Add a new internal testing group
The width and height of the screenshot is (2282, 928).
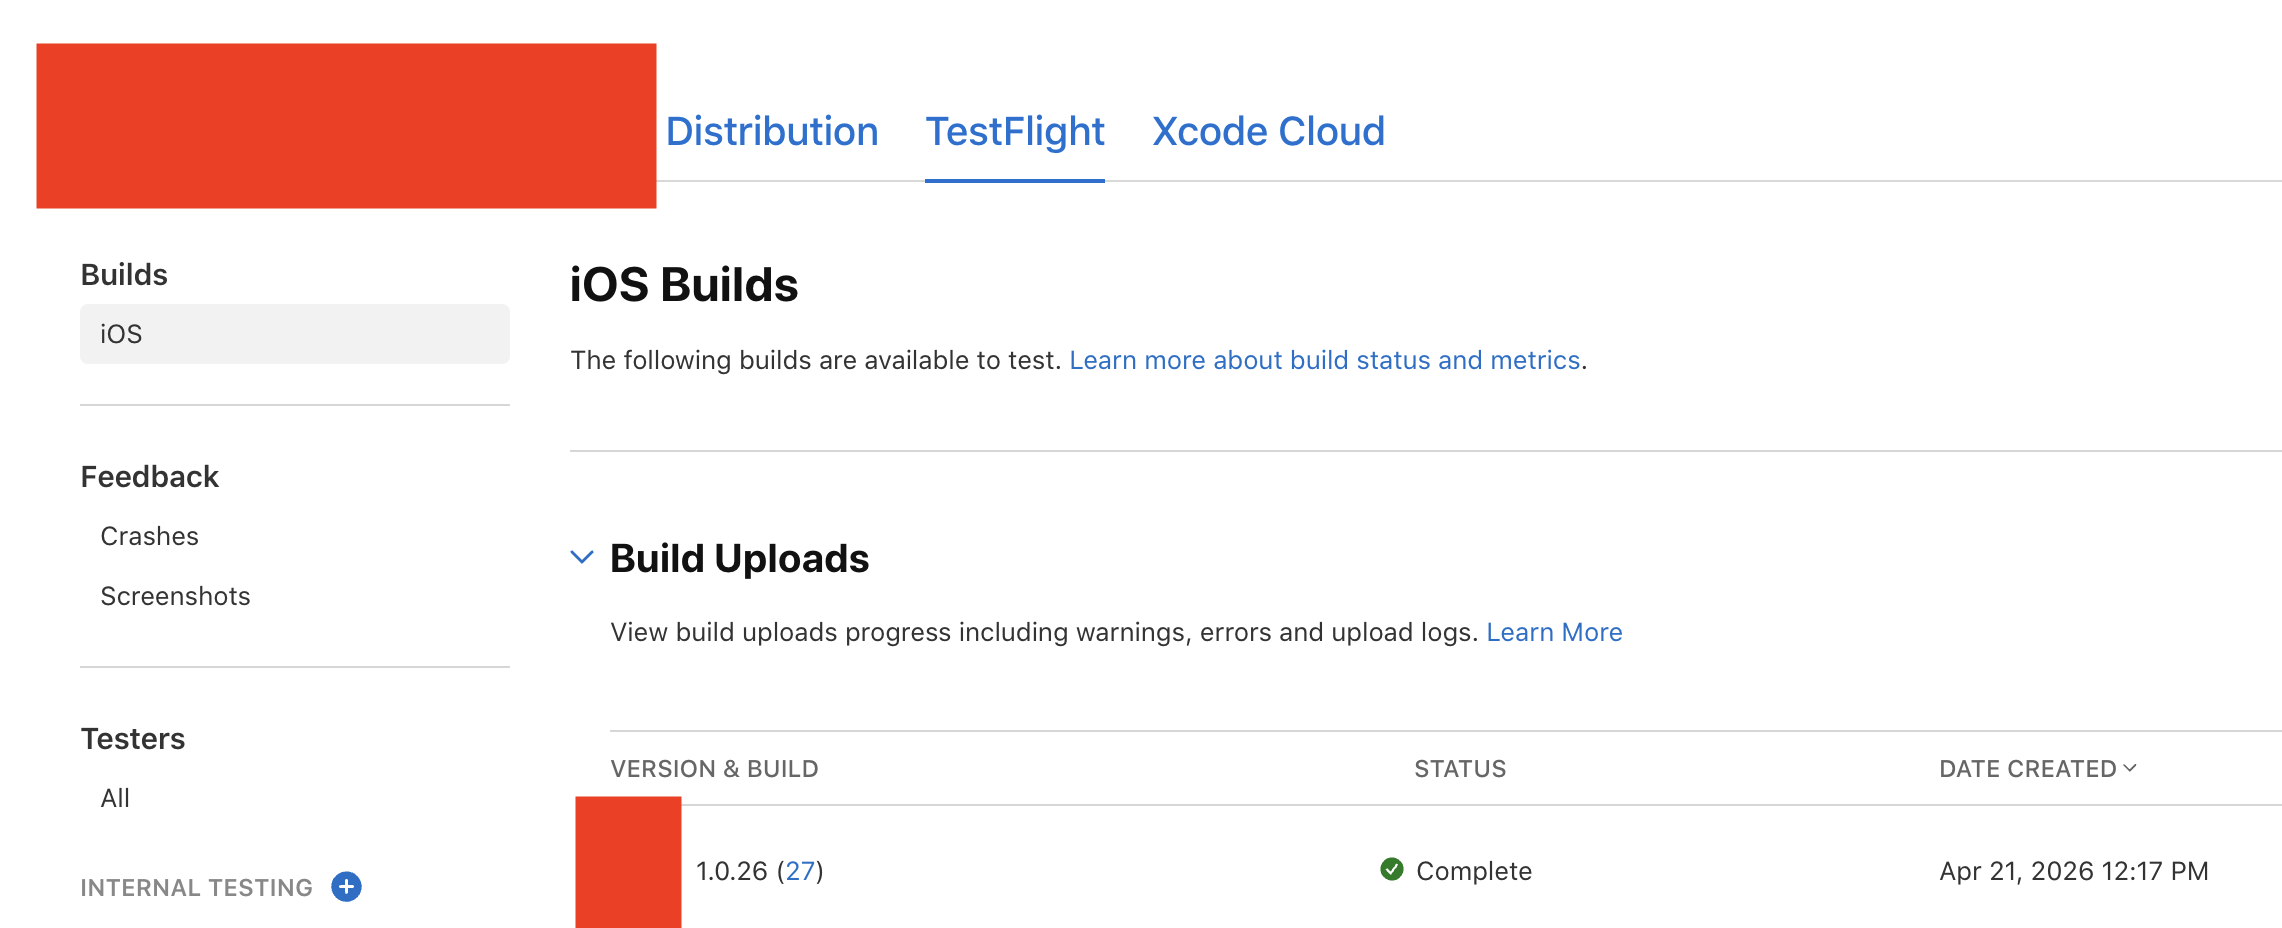point(346,887)
